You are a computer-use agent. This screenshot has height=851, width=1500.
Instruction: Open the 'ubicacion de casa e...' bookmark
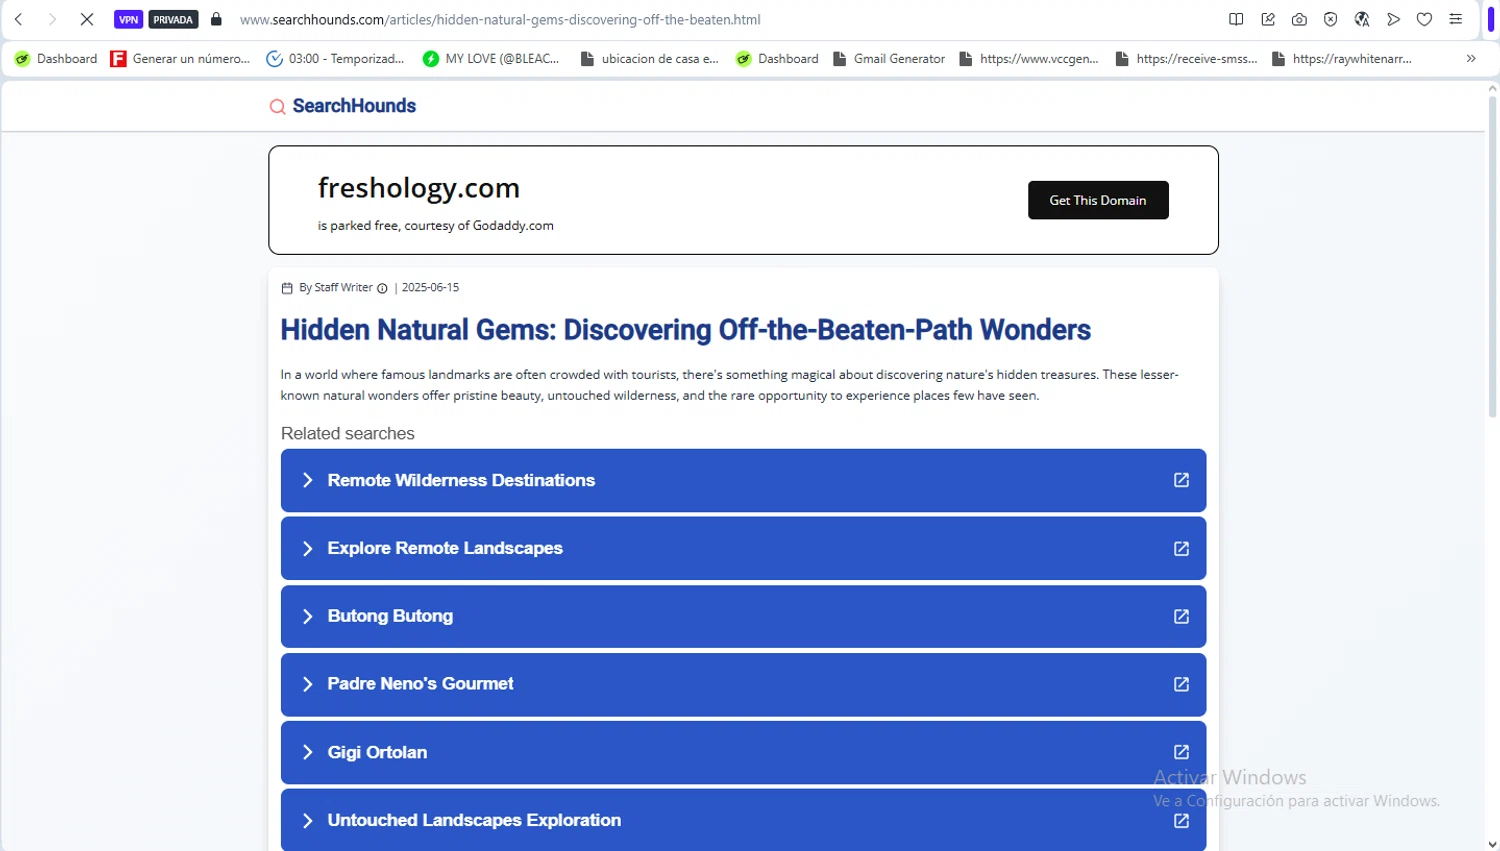coord(649,59)
